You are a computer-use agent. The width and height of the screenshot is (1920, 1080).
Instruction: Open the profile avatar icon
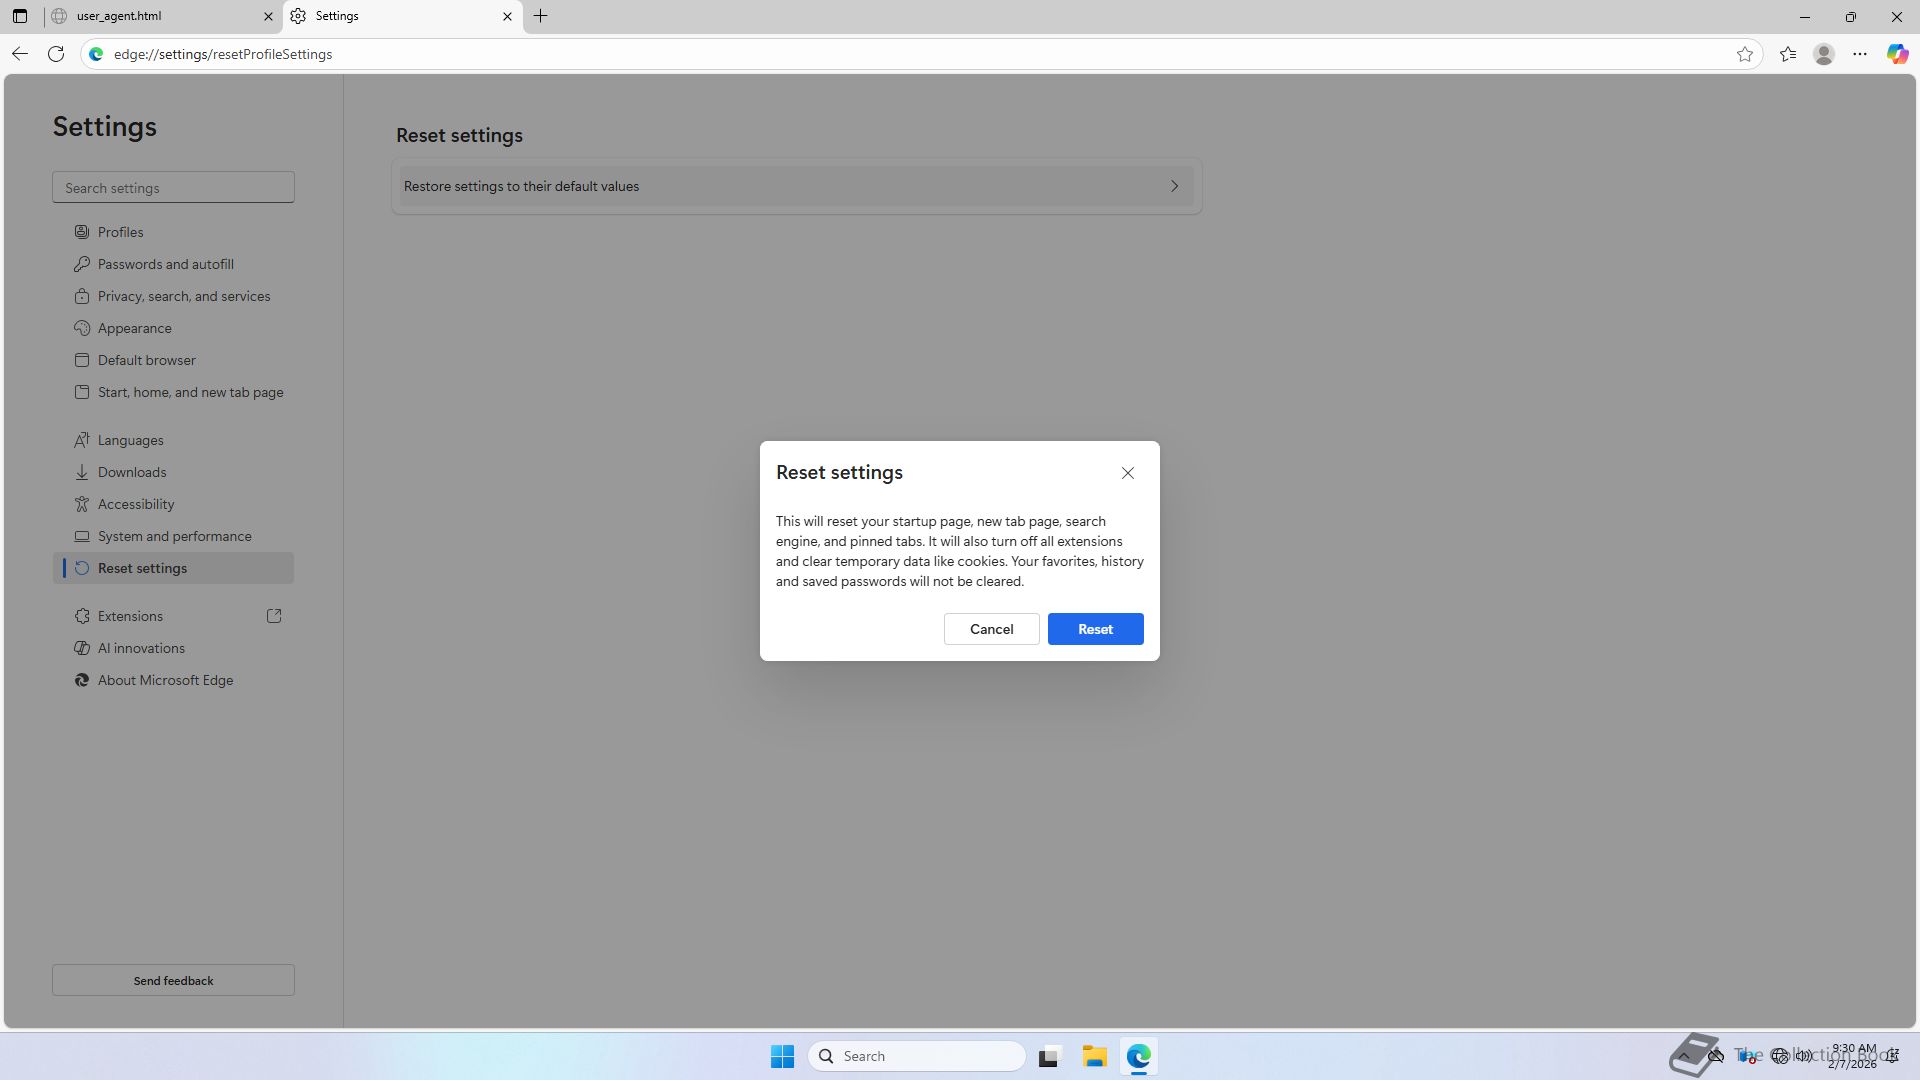(1824, 54)
